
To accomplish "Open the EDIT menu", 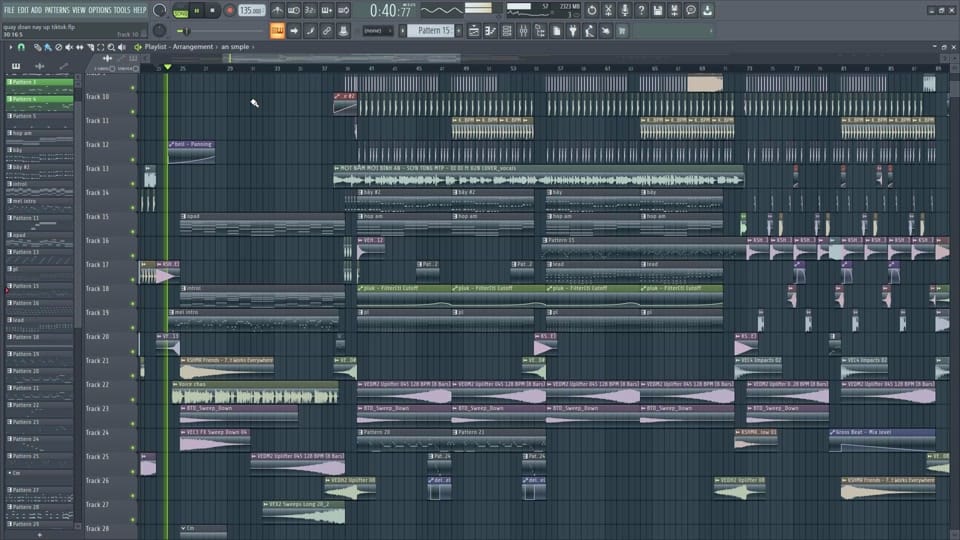I will coord(23,10).
